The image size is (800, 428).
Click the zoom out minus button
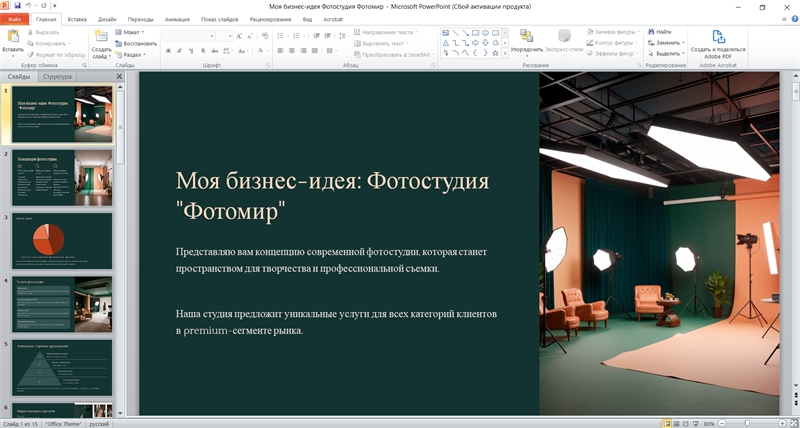point(721,424)
